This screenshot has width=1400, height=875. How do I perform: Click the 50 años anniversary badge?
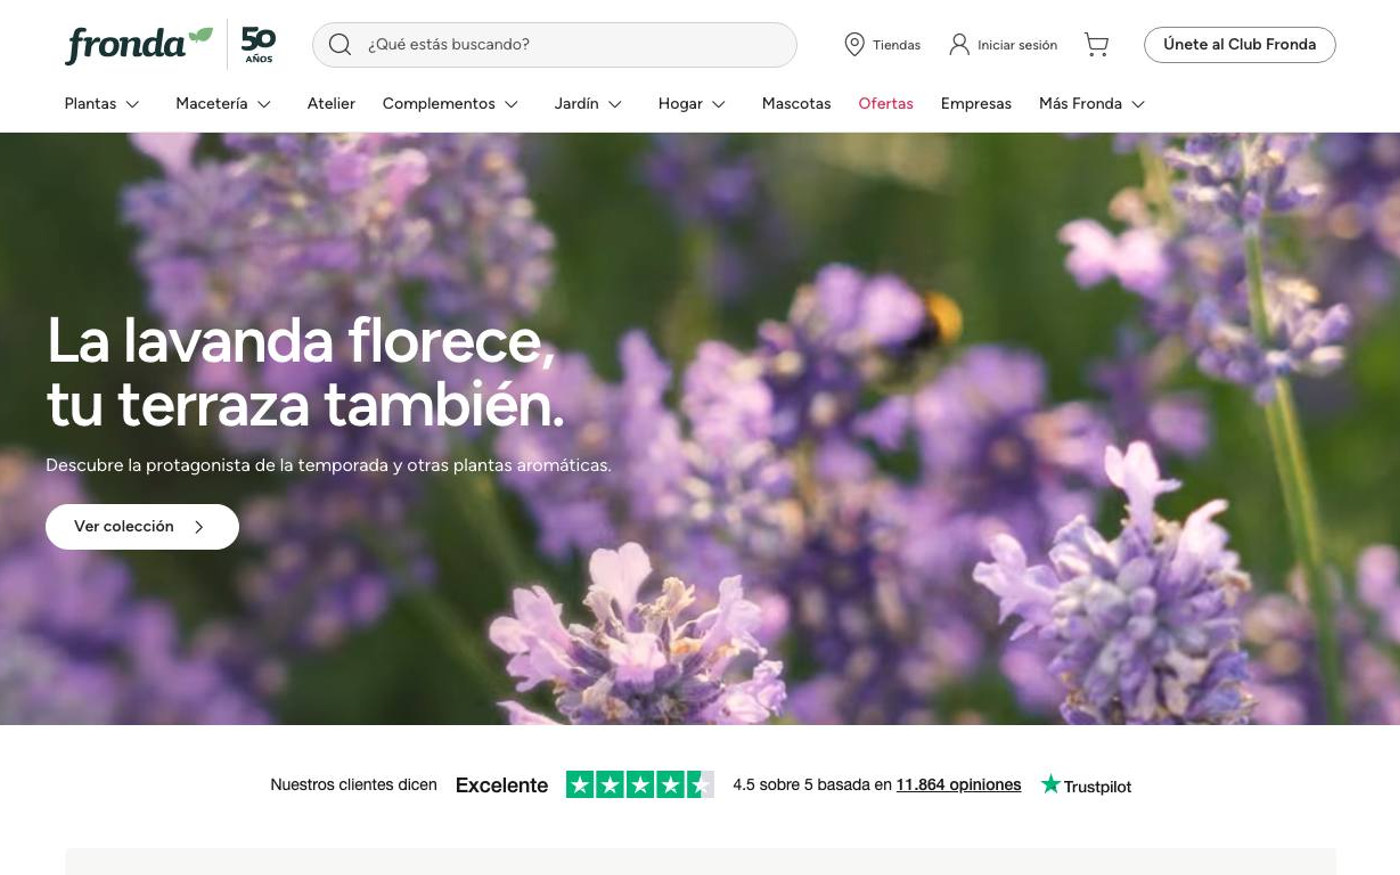258,45
